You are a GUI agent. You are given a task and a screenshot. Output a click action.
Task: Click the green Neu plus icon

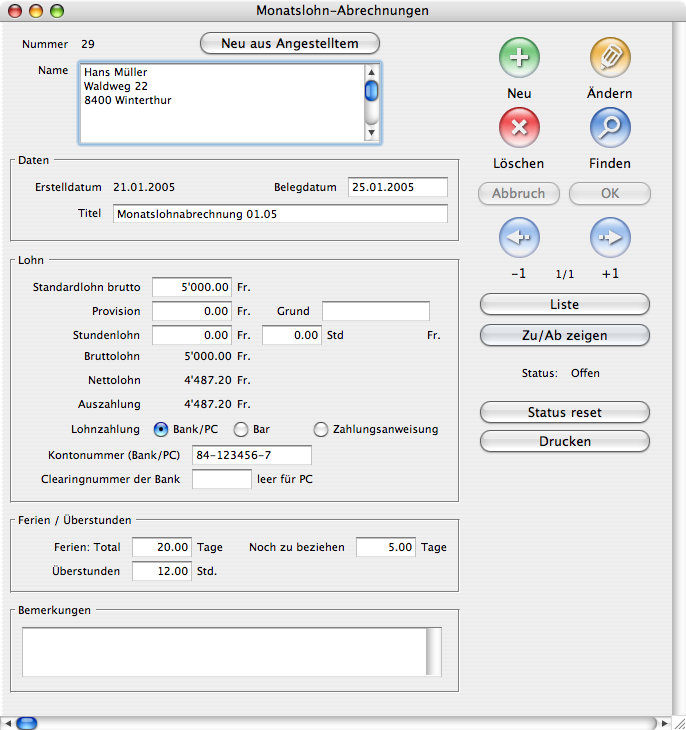click(x=519, y=59)
